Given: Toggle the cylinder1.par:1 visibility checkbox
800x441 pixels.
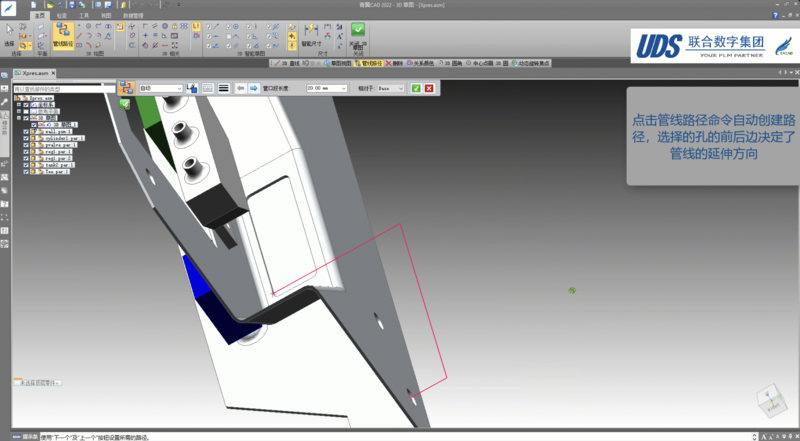Looking at the screenshot, I should point(26,137).
